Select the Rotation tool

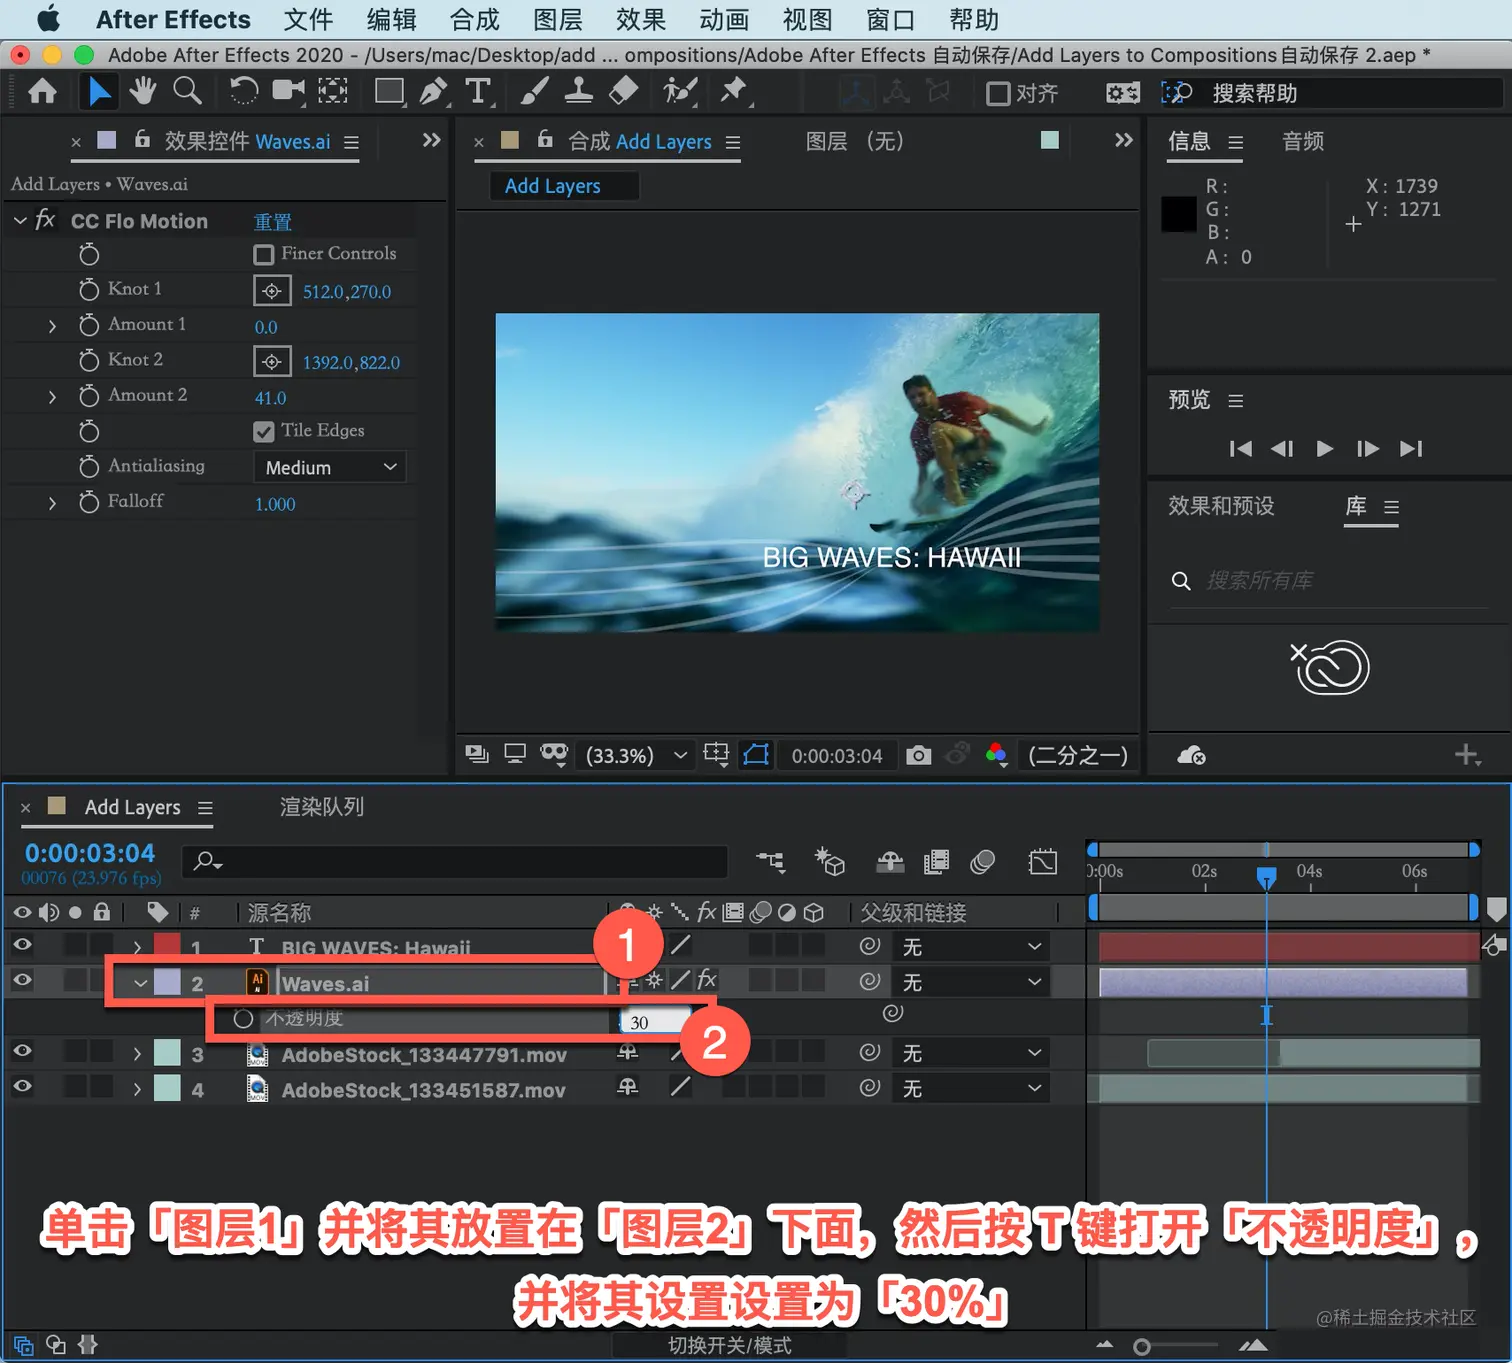pyautogui.click(x=243, y=92)
